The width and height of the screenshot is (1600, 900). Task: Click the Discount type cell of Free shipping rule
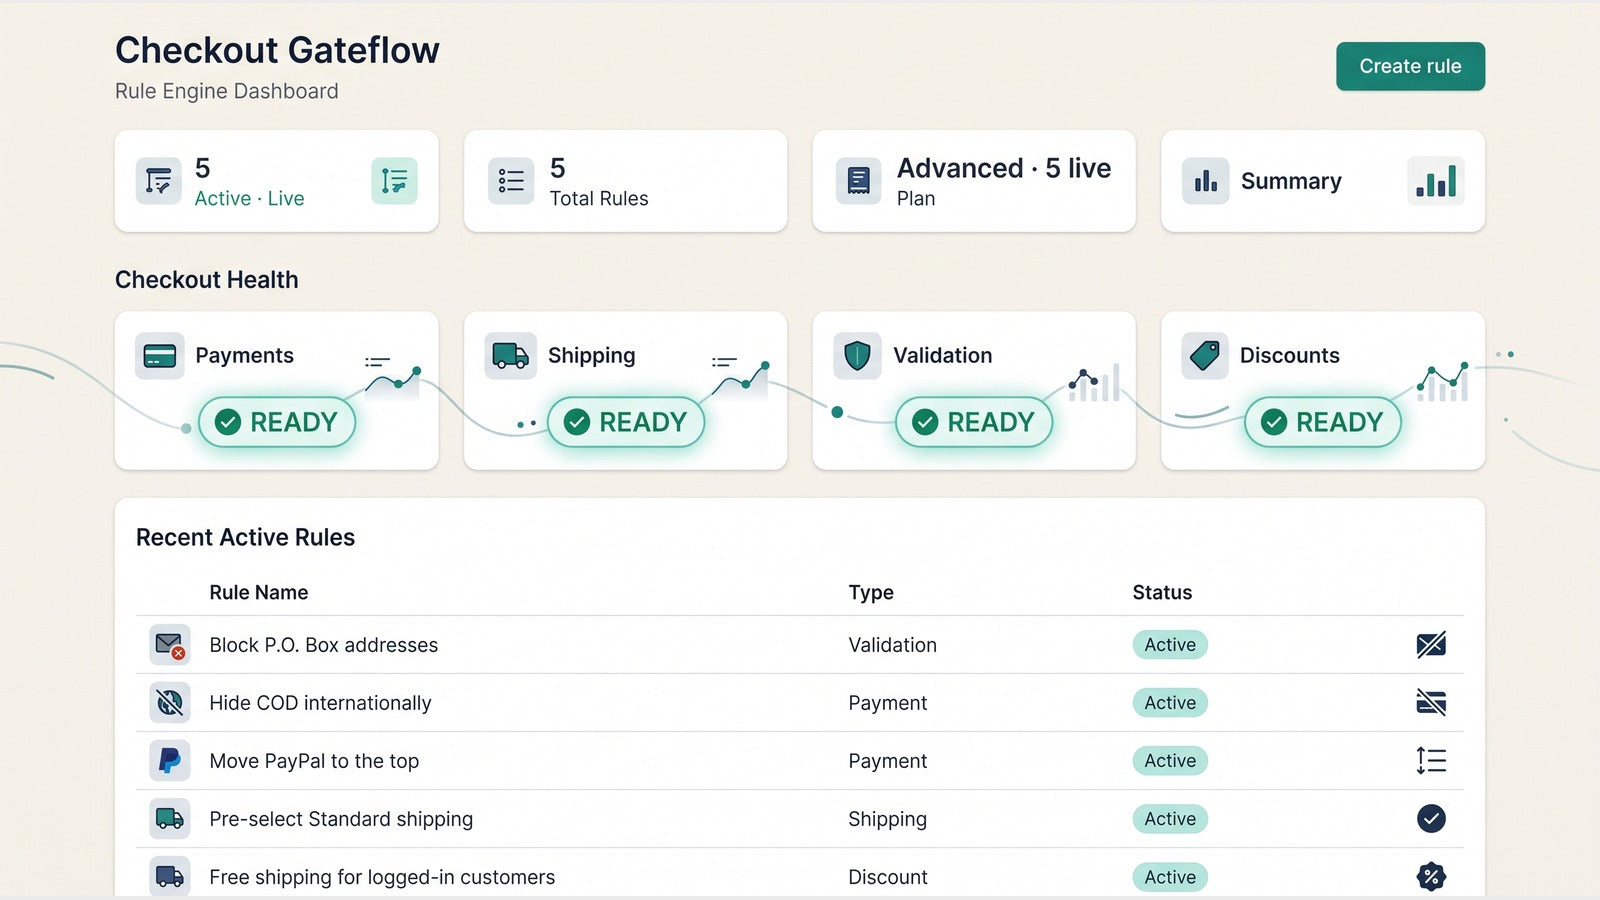(888, 877)
